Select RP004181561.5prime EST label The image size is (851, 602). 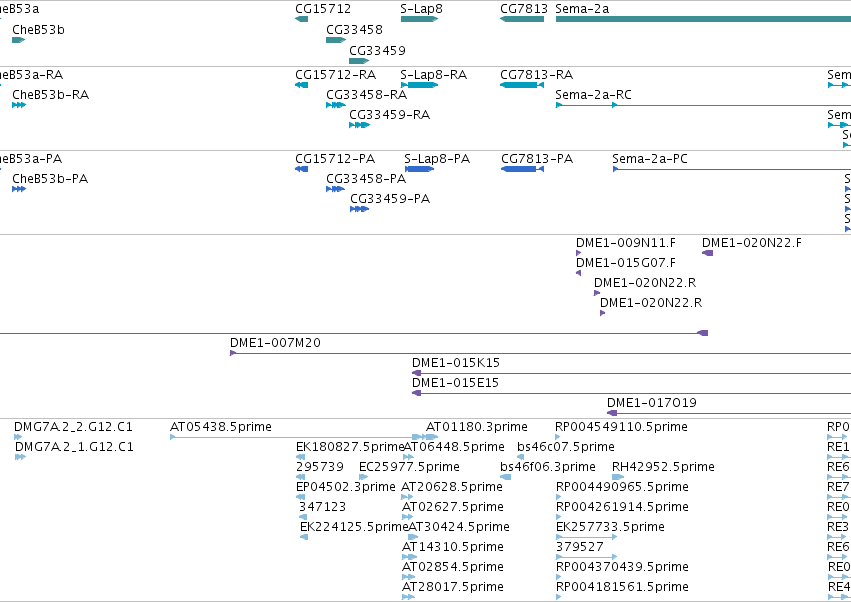coord(622,587)
